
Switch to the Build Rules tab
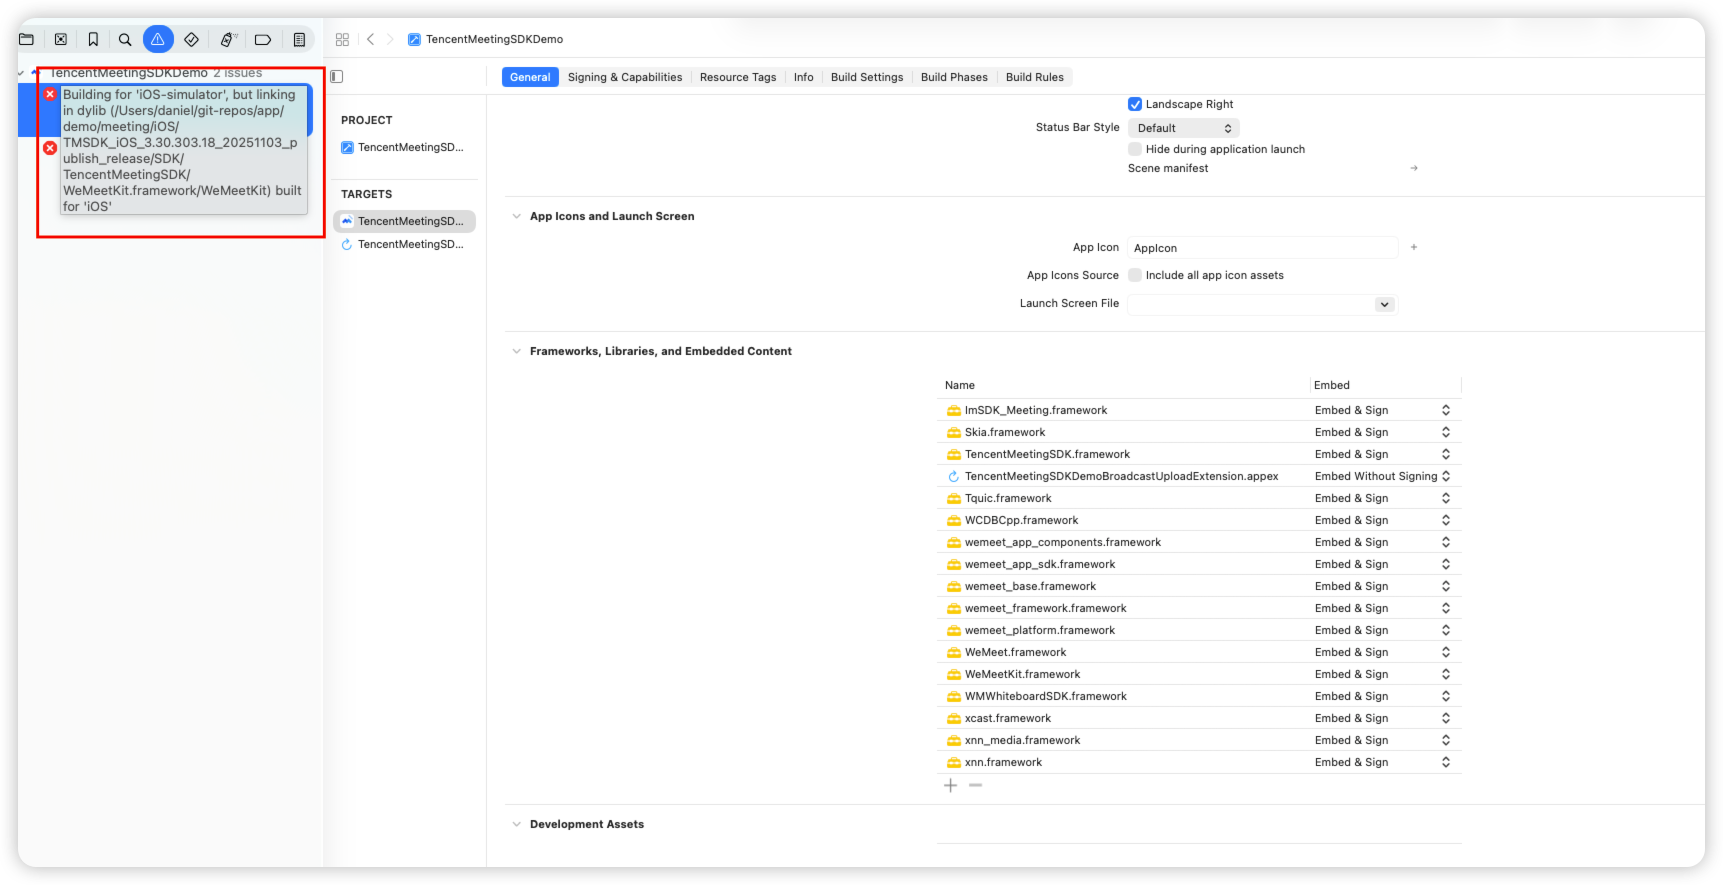click(x=1035, y=77)
